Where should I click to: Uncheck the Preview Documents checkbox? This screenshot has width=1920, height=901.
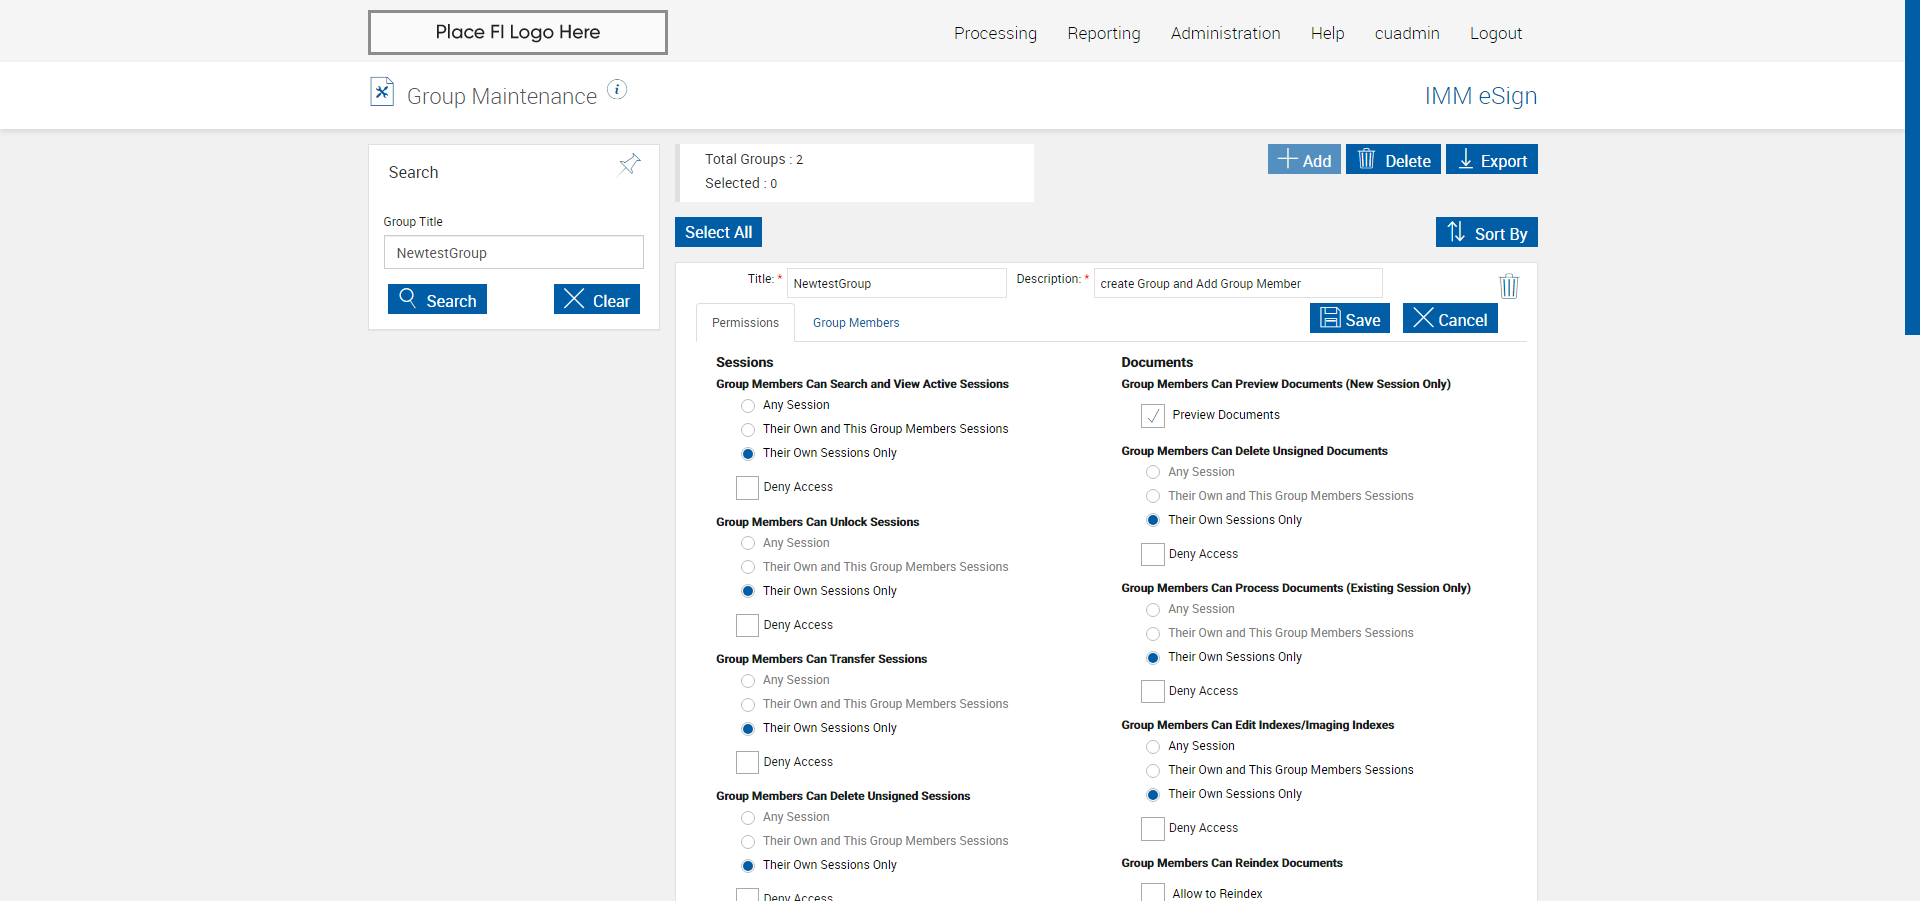[1153, 416]
